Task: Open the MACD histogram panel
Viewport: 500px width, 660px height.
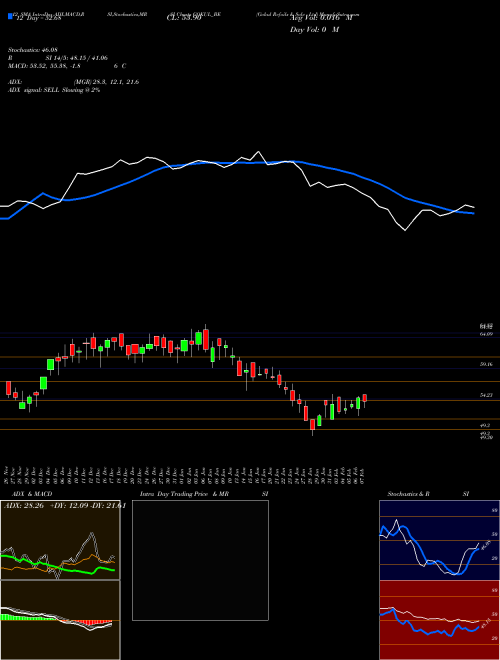Action: (60, 620)
